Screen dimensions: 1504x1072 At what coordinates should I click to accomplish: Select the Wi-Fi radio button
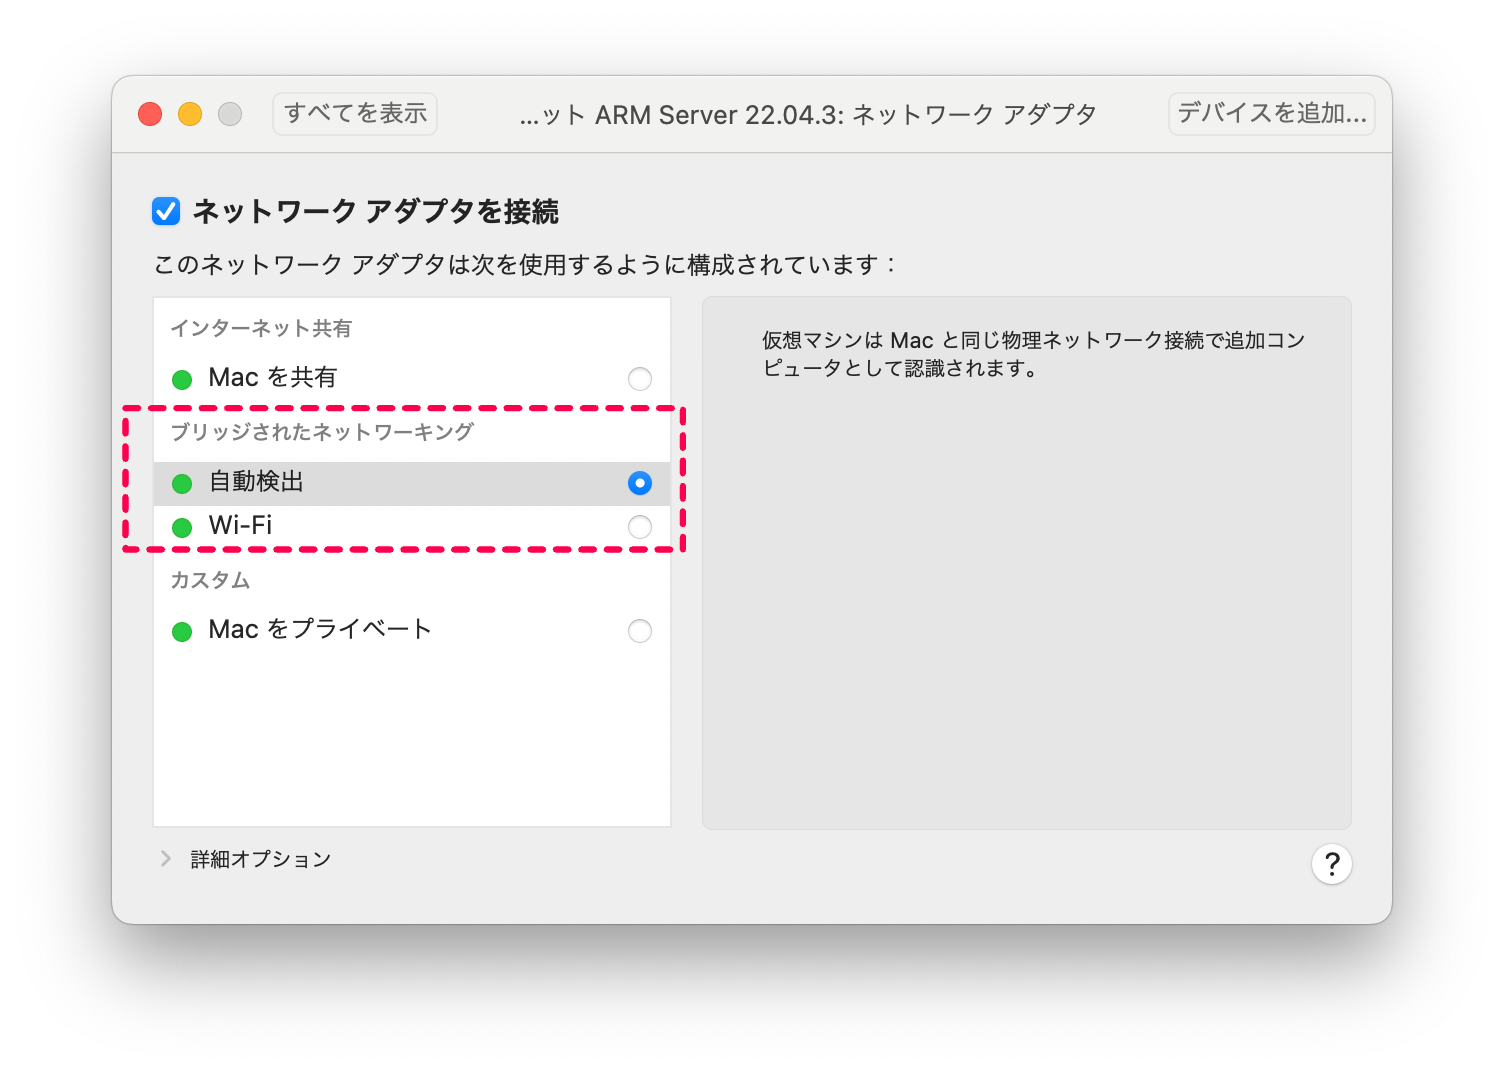(640, 527)
